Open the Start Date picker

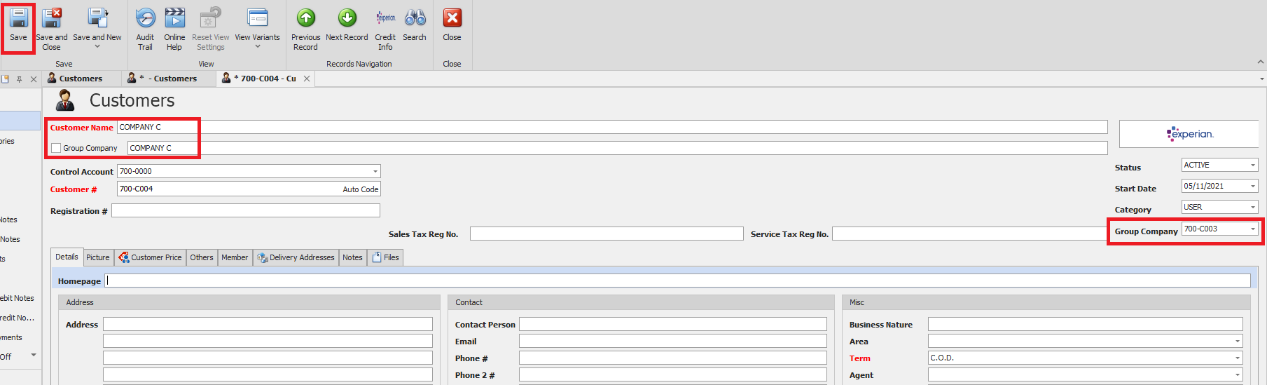coord(1253,186)
